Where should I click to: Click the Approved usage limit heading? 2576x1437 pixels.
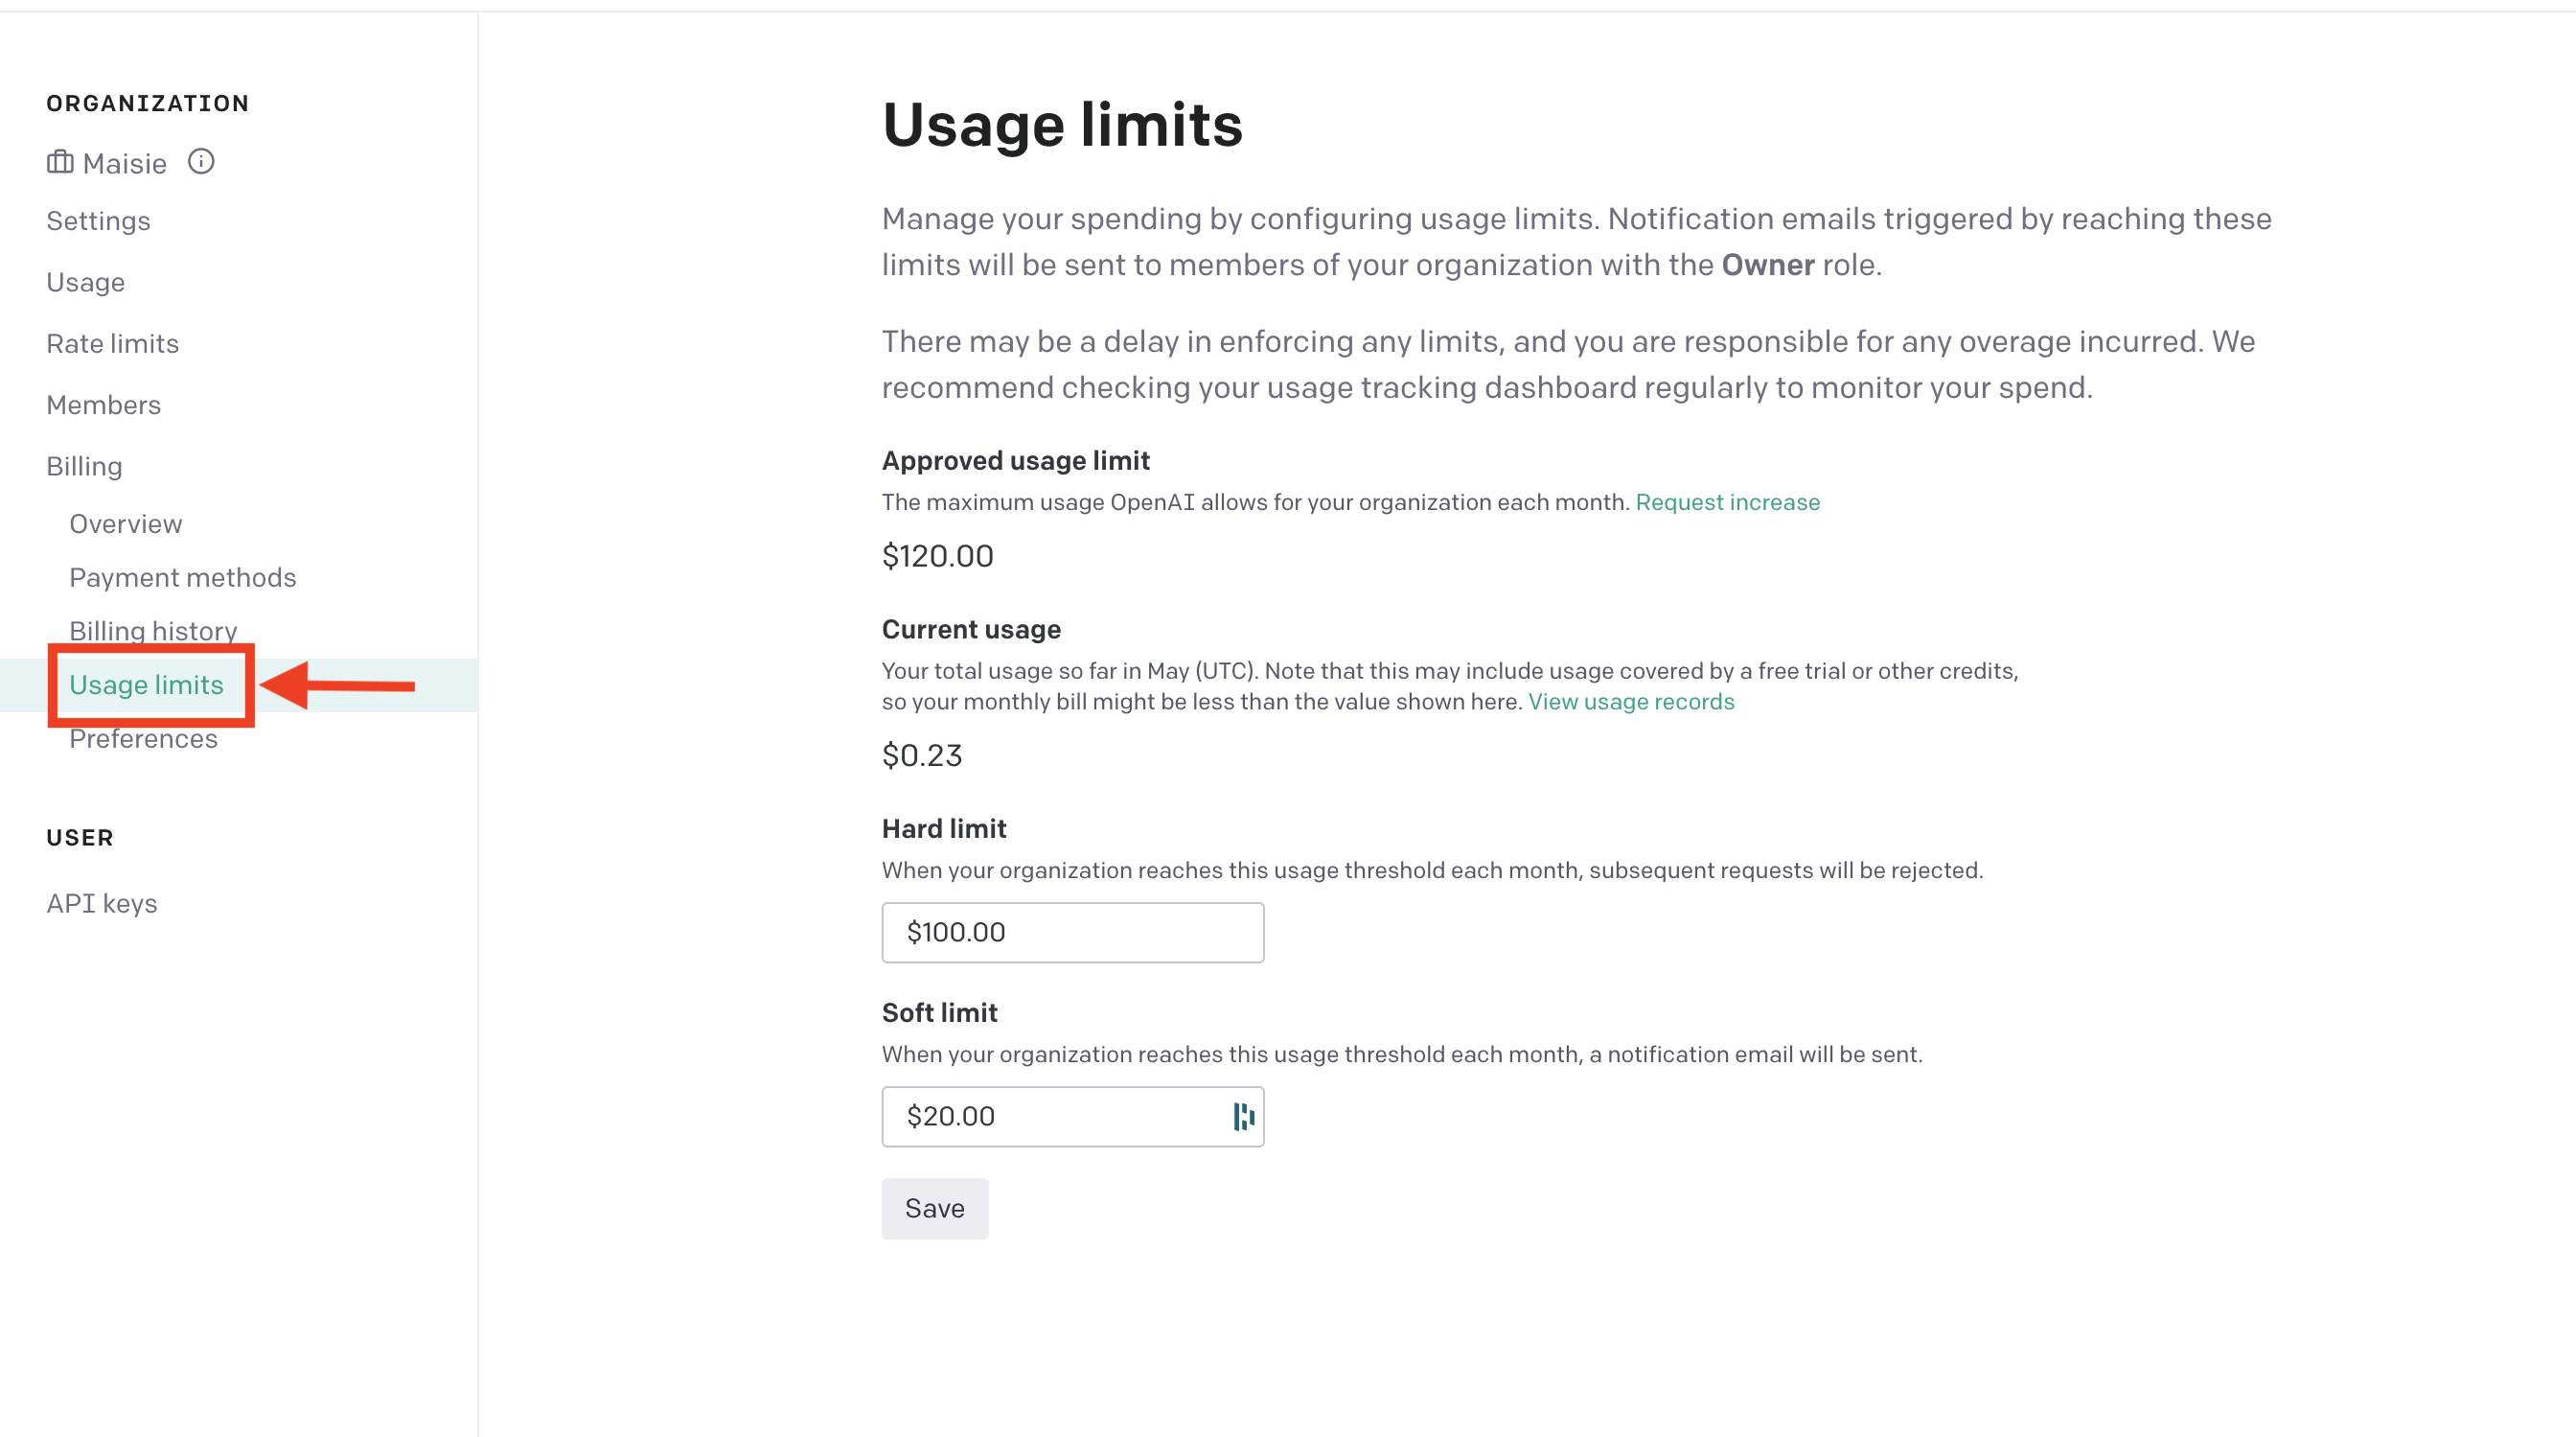pos(1015,461)
